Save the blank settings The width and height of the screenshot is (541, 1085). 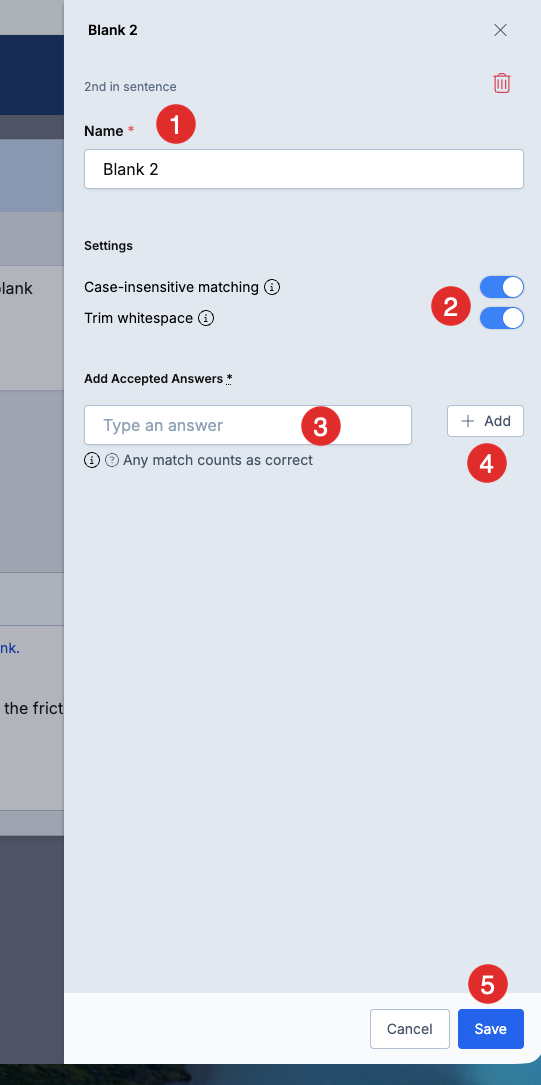point(490,1029)
